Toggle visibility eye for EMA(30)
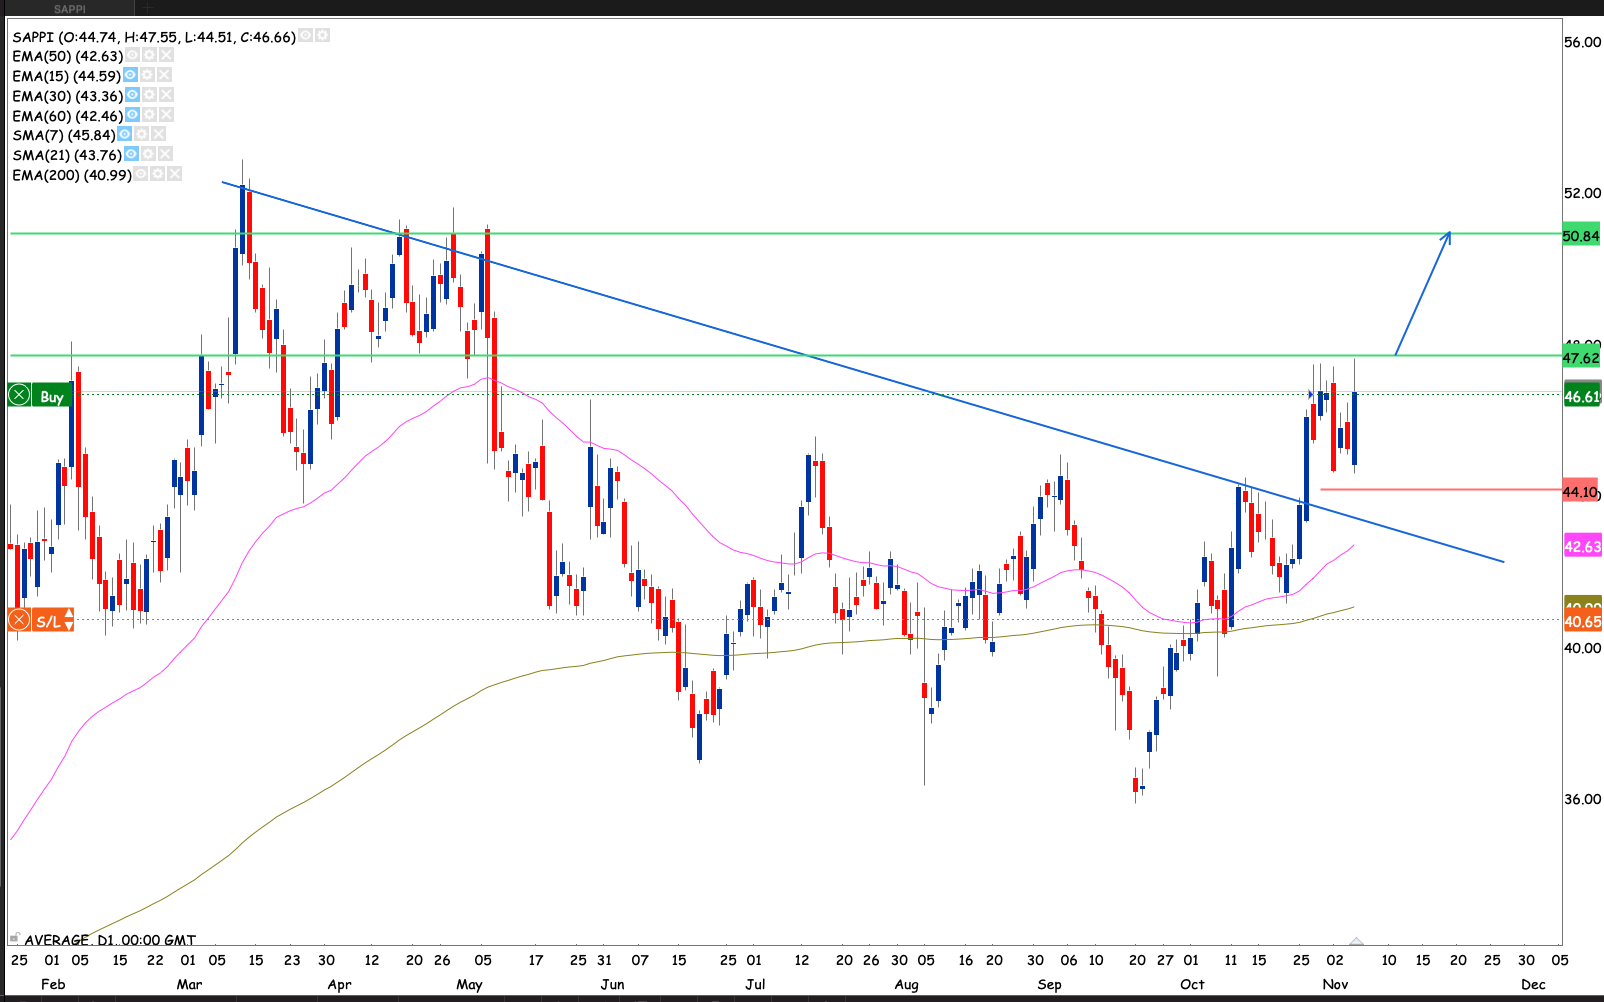This screenshot has width=1604, height=1002. click(133, 95)
